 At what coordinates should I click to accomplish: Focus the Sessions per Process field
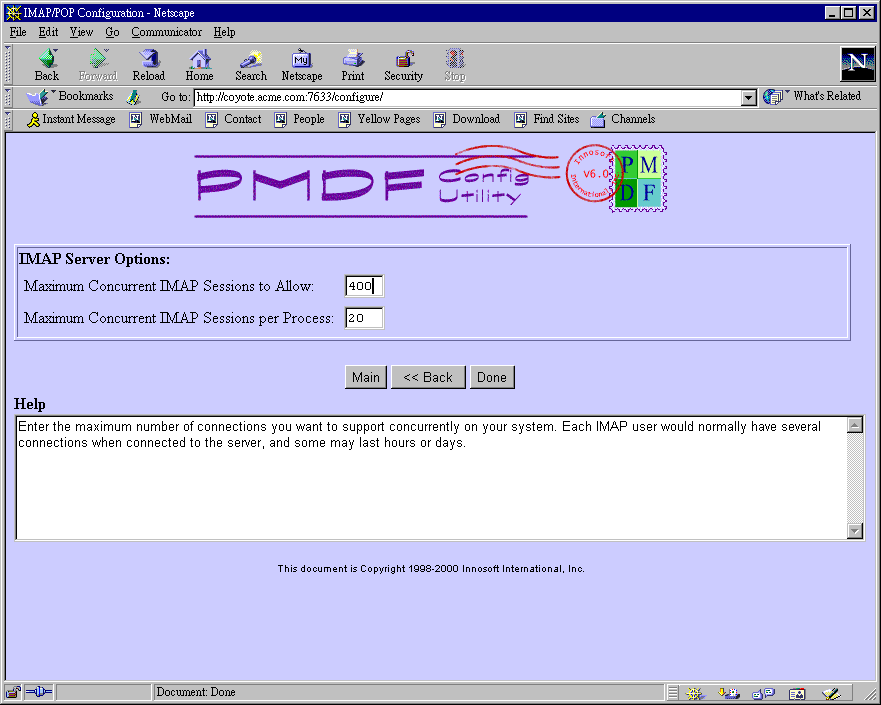click(x=364, y=318)
